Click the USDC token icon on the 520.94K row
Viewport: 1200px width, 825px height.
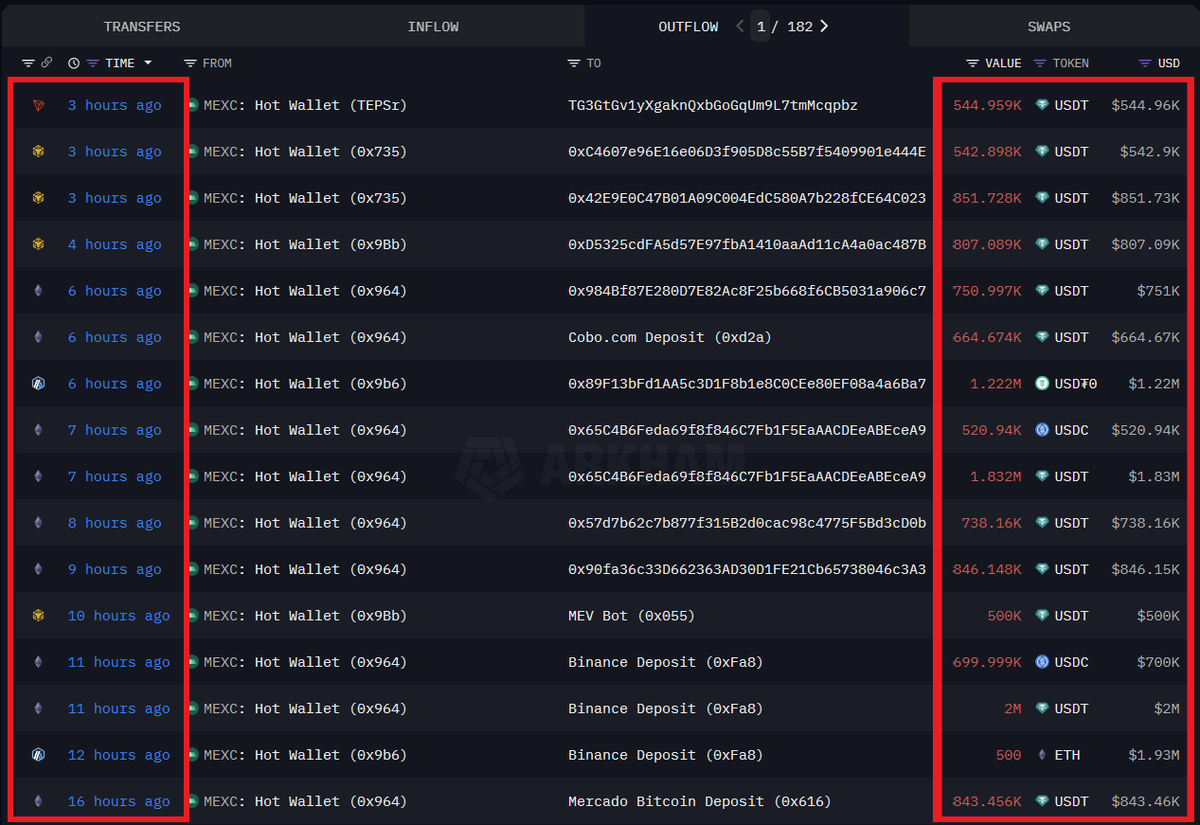[x=1042, y=430]
